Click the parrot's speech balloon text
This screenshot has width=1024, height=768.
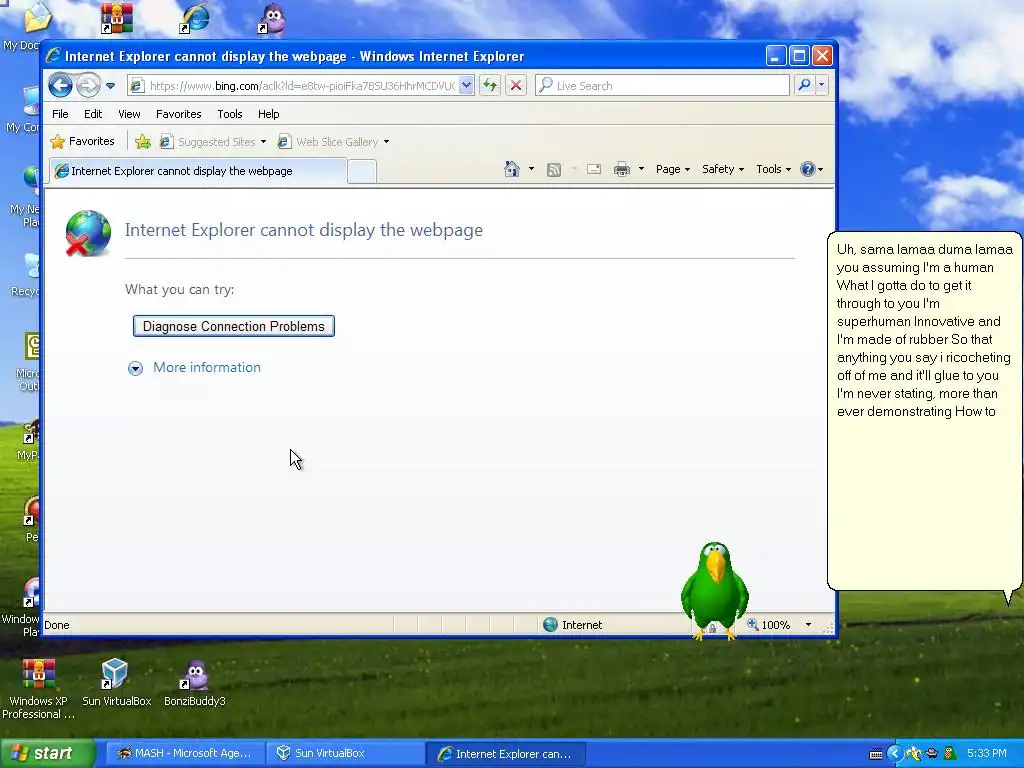coord(925,330)
